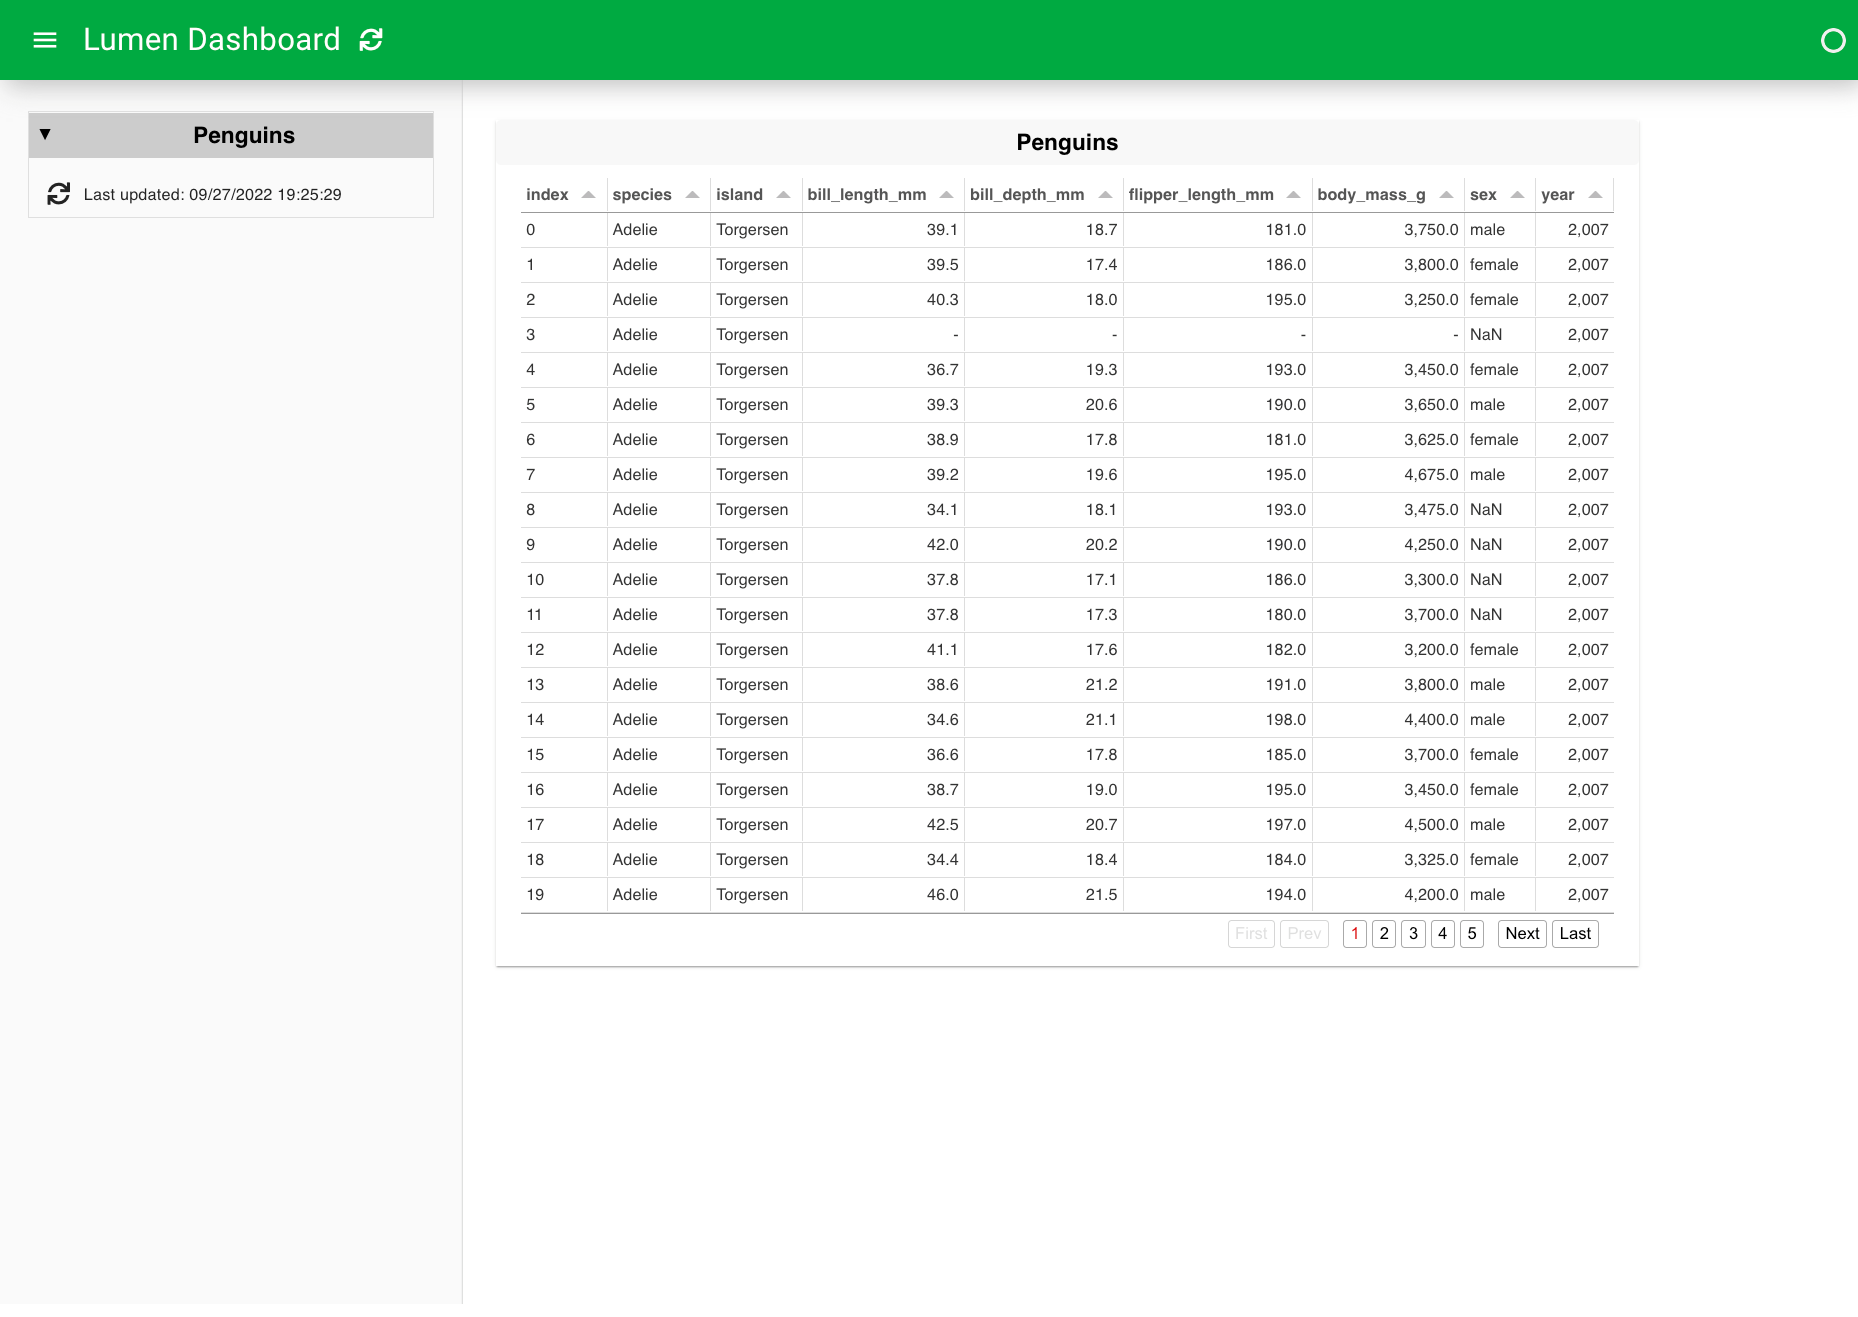Sort by bill_depth_mm column arrow
Viewport: 1858px width, 1317px height.
coord(1105,195)
